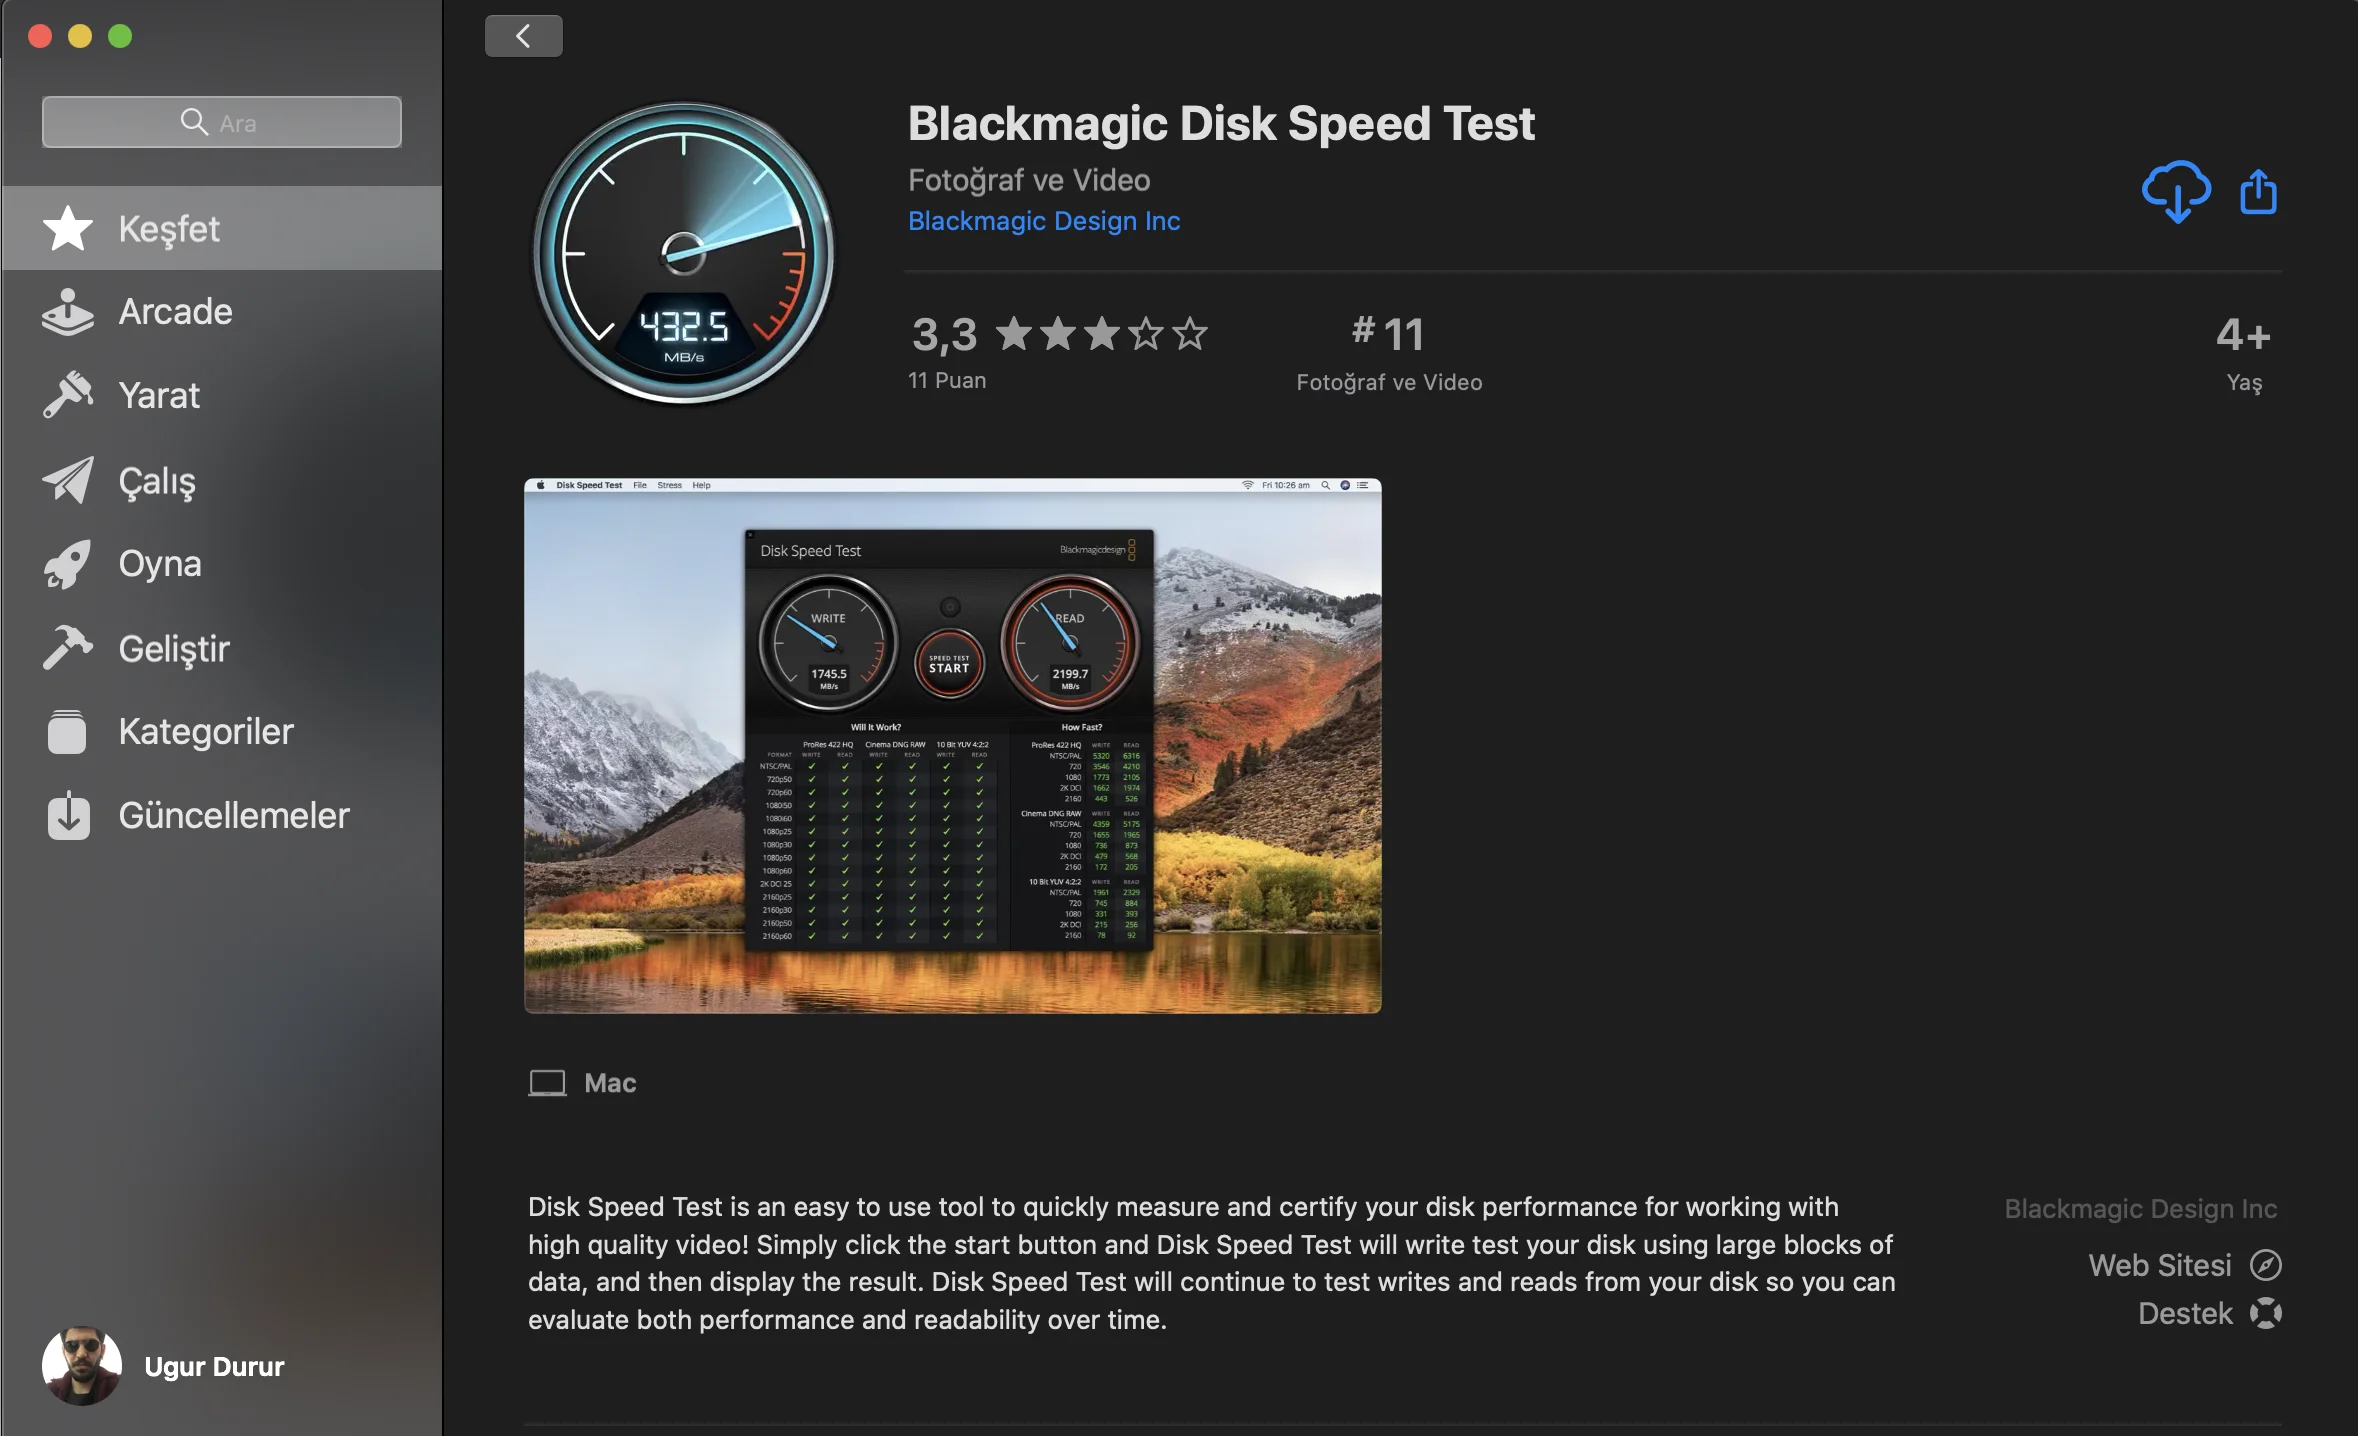The width and height of the screenshot is (2358, 1436).
Task: Click the share icon next to download
Action: pyautogui.click(x=2259, y=191)
